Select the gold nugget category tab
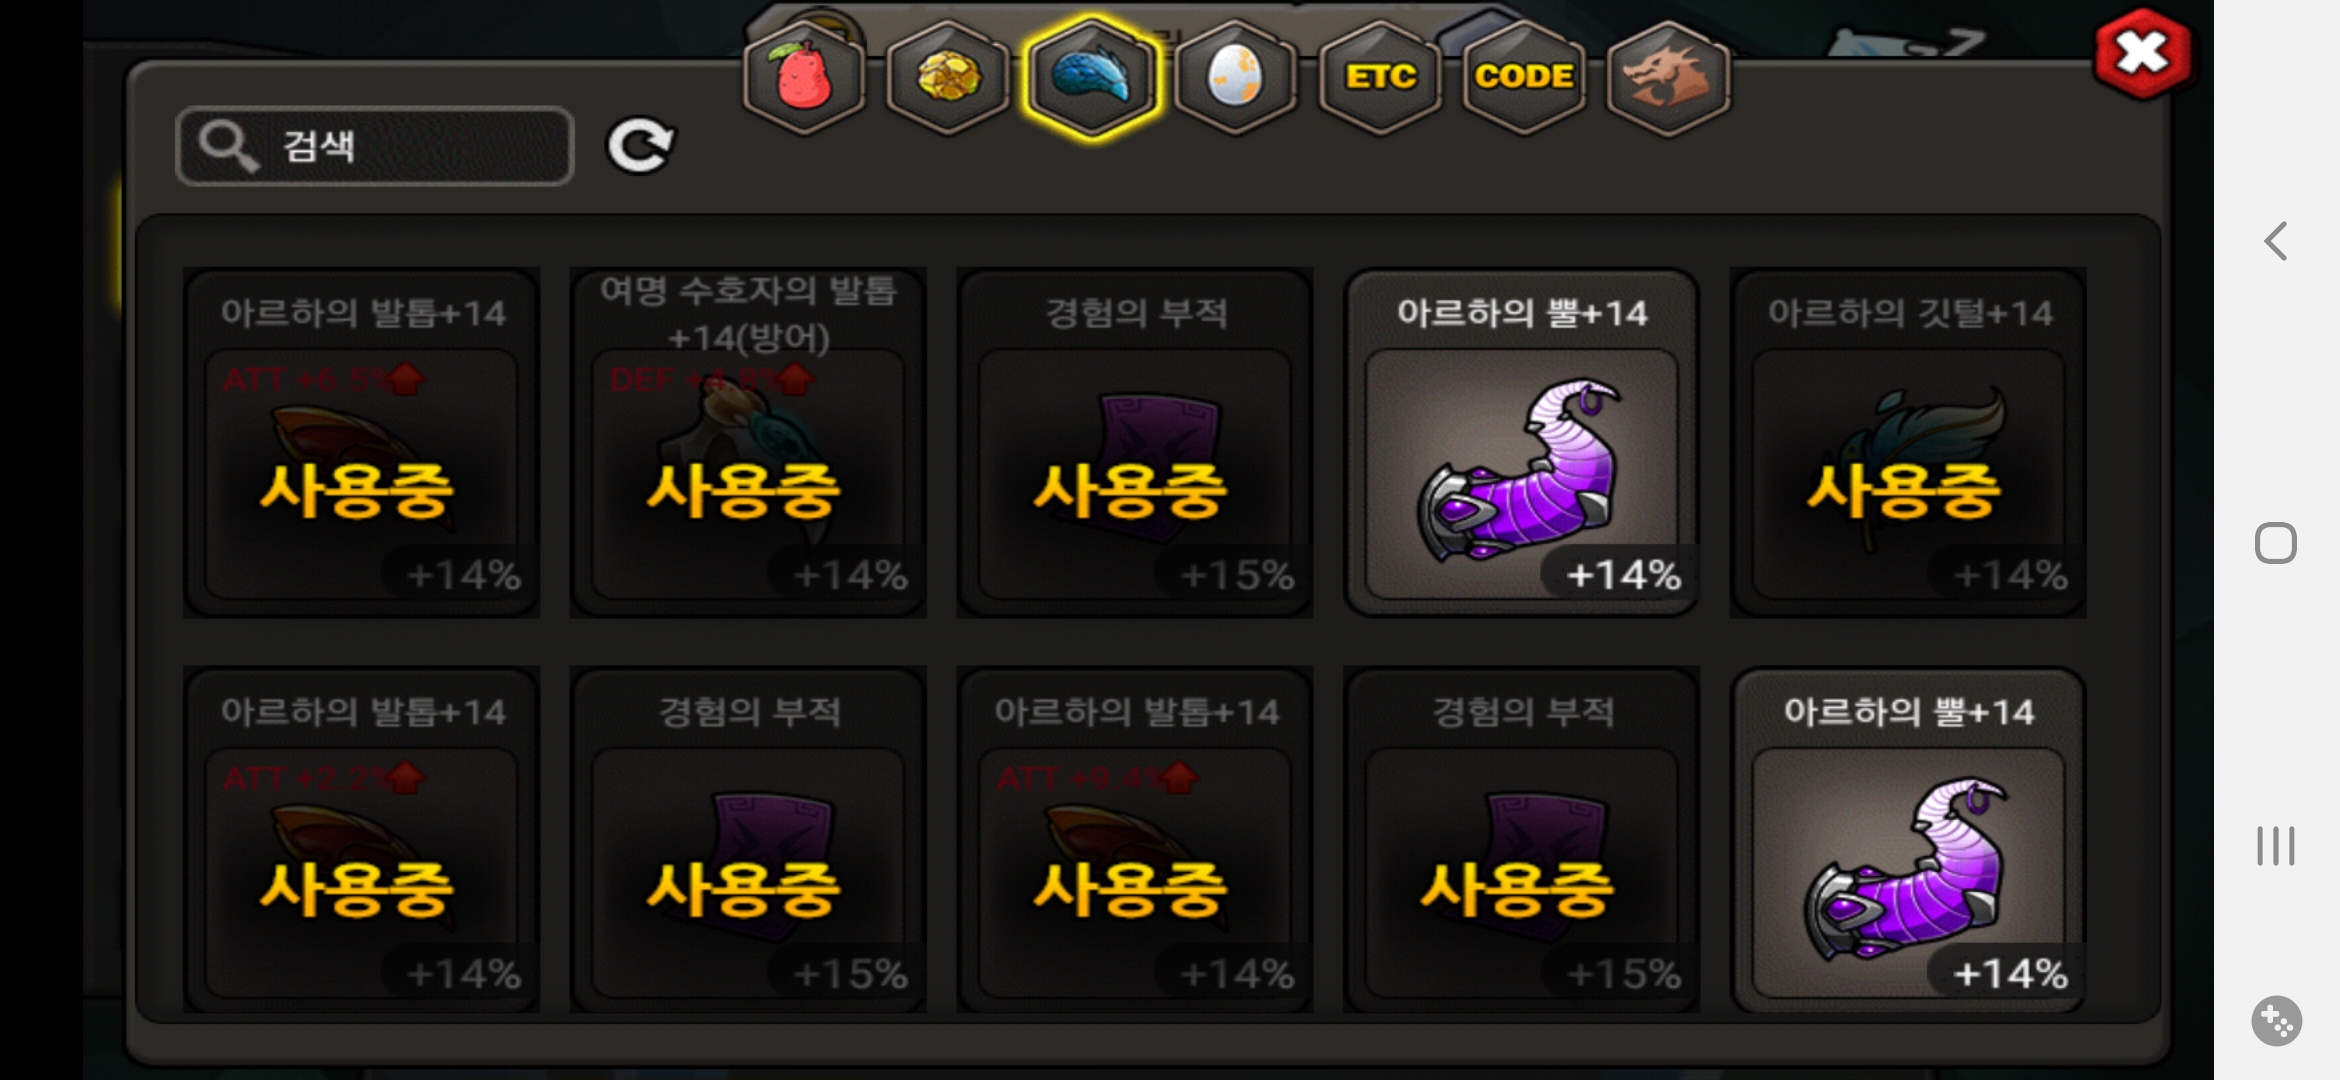Image resolution: width=2340 pixels, height=1080 pixels. (x=948, y=77)
